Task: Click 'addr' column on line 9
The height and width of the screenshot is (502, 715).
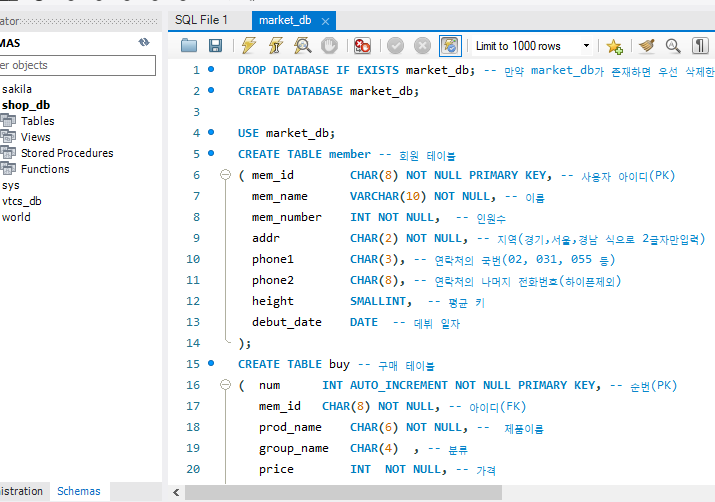Action: pos(266,238)
